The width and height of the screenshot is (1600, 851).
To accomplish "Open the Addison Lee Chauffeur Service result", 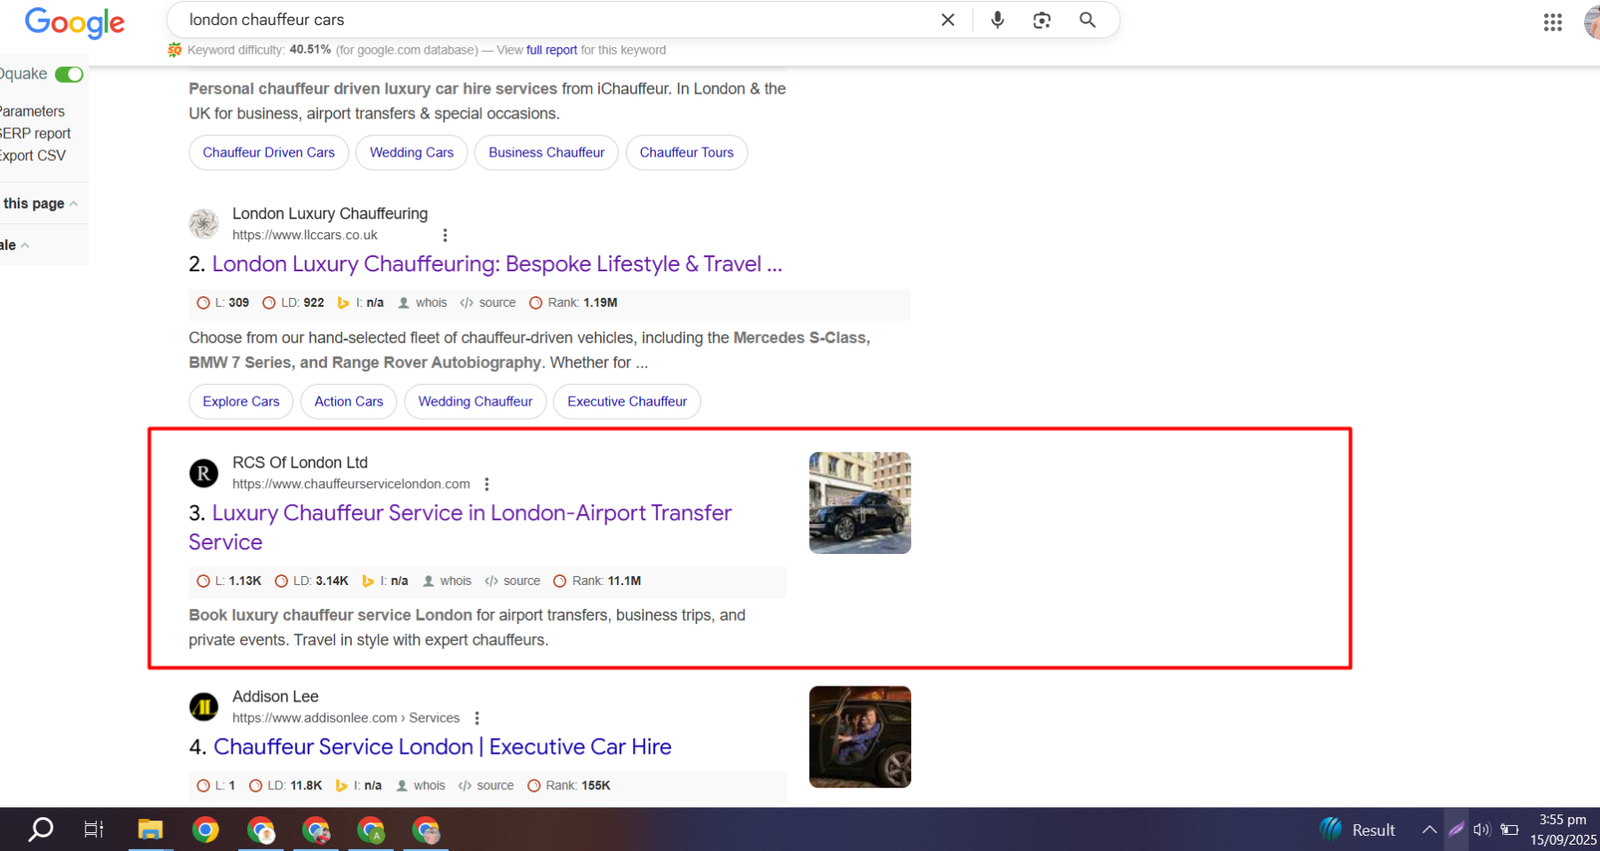I will coord(442,747).
